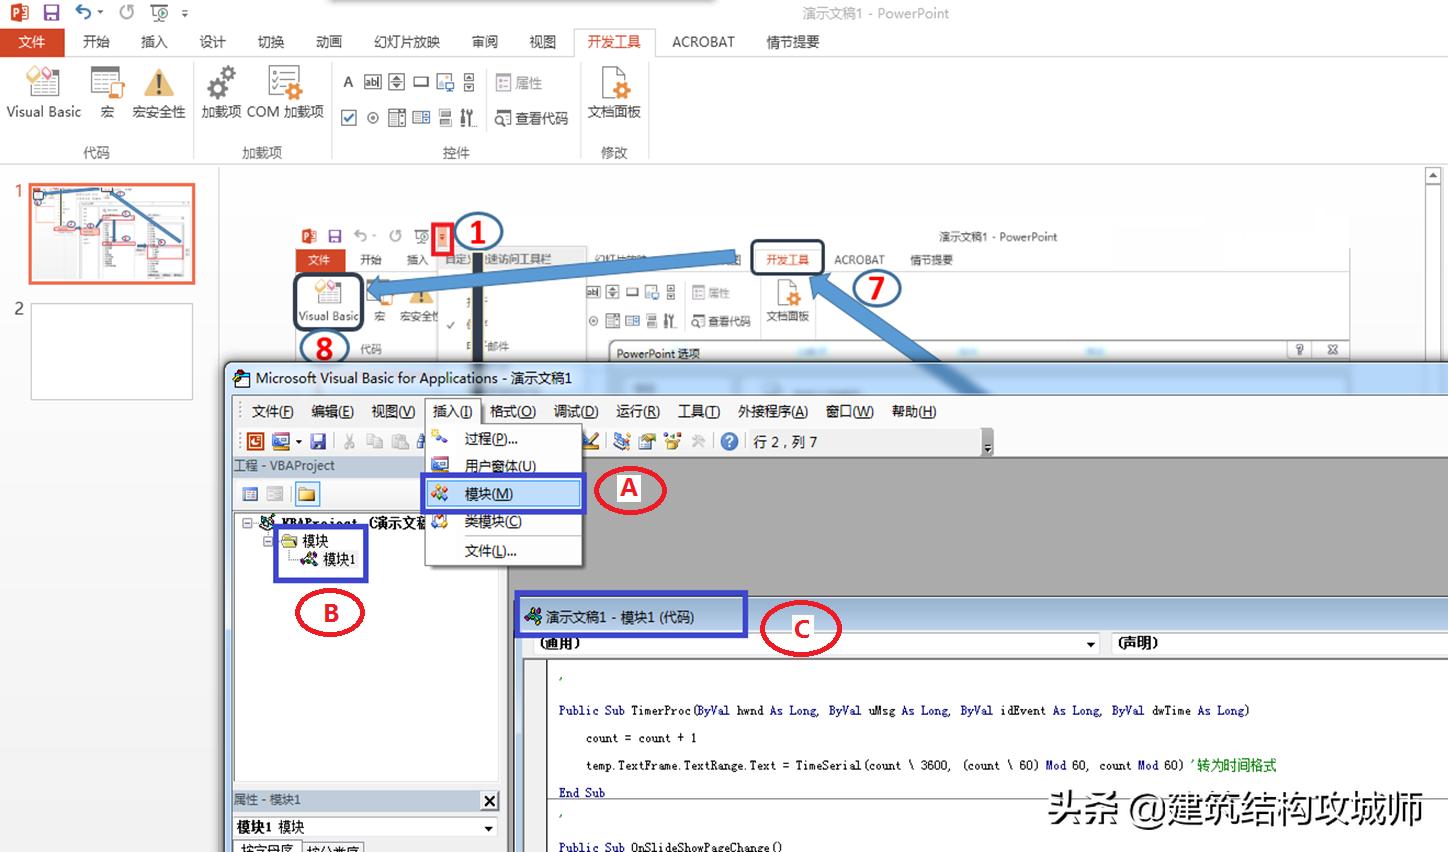This screenshot has height=852, width=1448.
Task: Choose 模块(M) from the insert menu
Action: [x=504, y=494]
